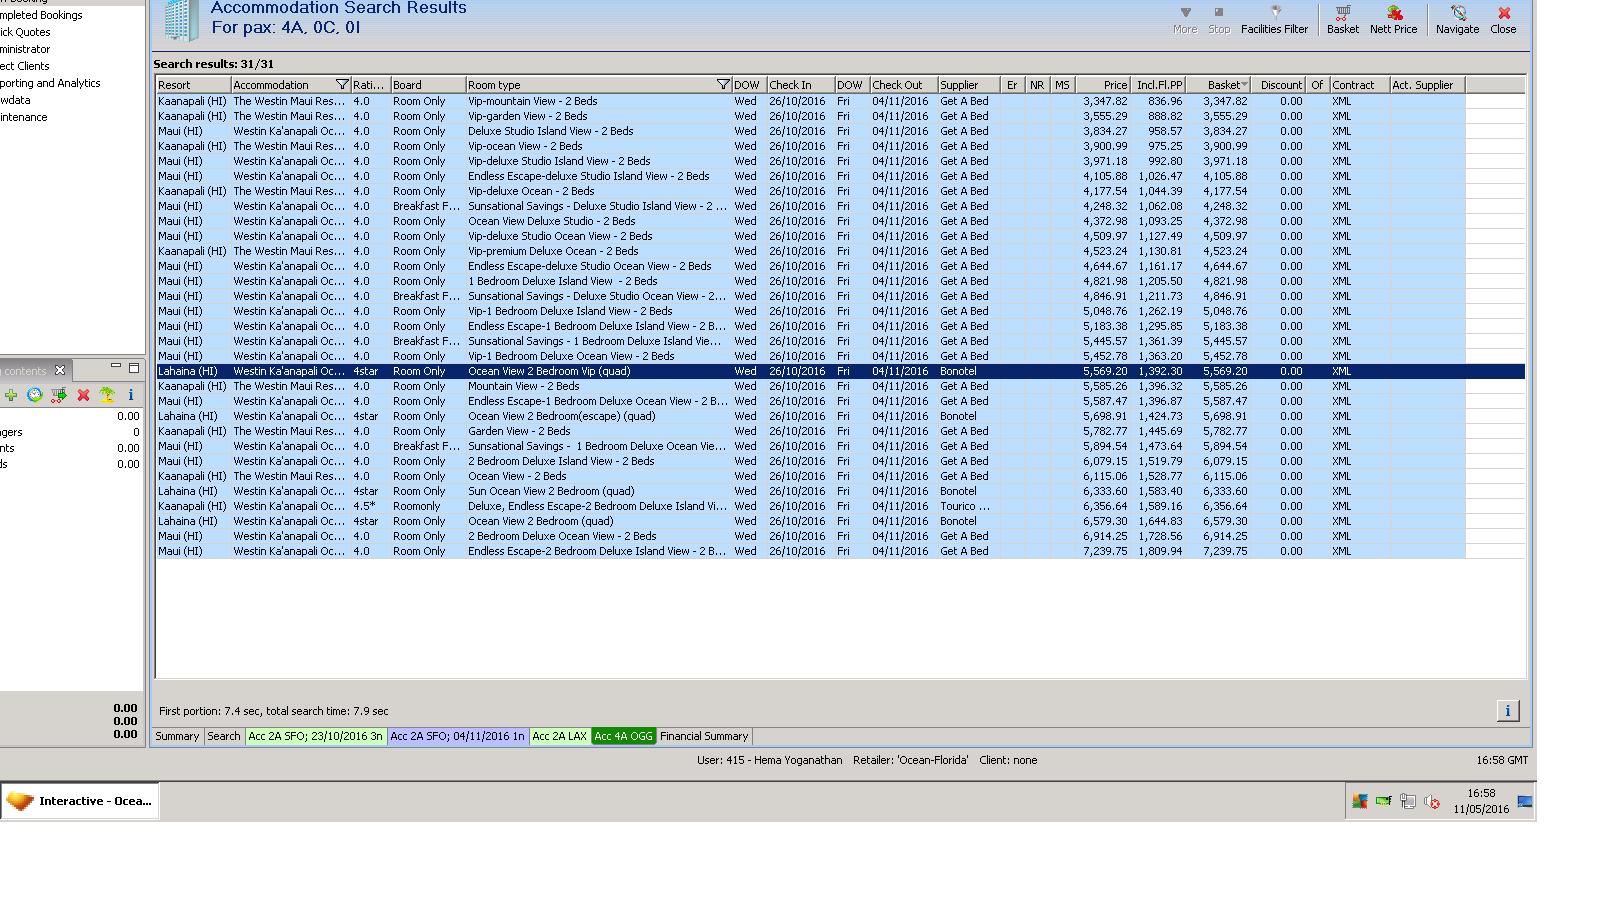
Task: Open the Financial Summary tab
Action: (704, 736)
